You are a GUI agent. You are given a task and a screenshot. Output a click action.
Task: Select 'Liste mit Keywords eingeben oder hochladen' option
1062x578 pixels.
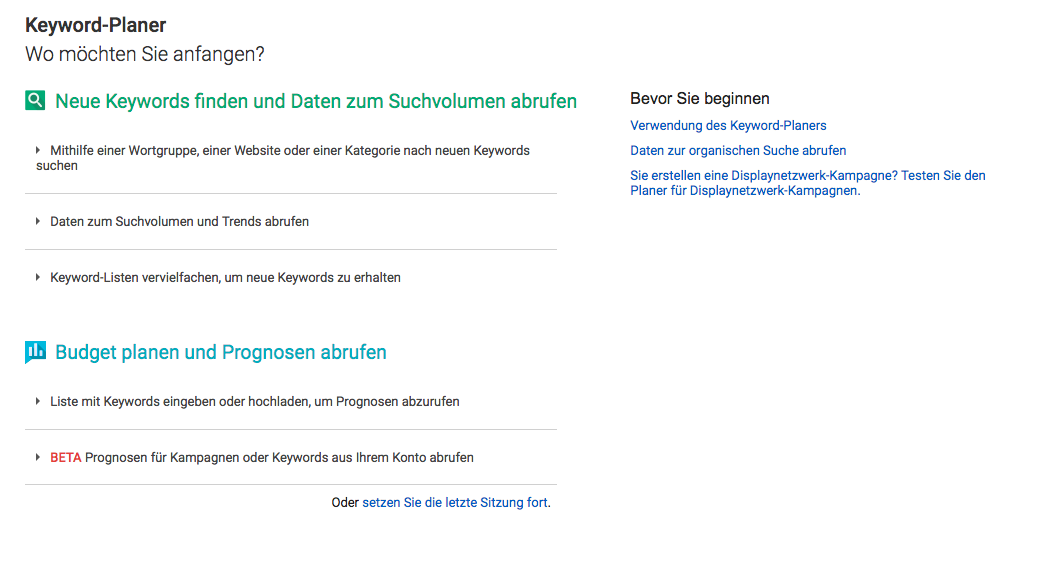(255, 401)
